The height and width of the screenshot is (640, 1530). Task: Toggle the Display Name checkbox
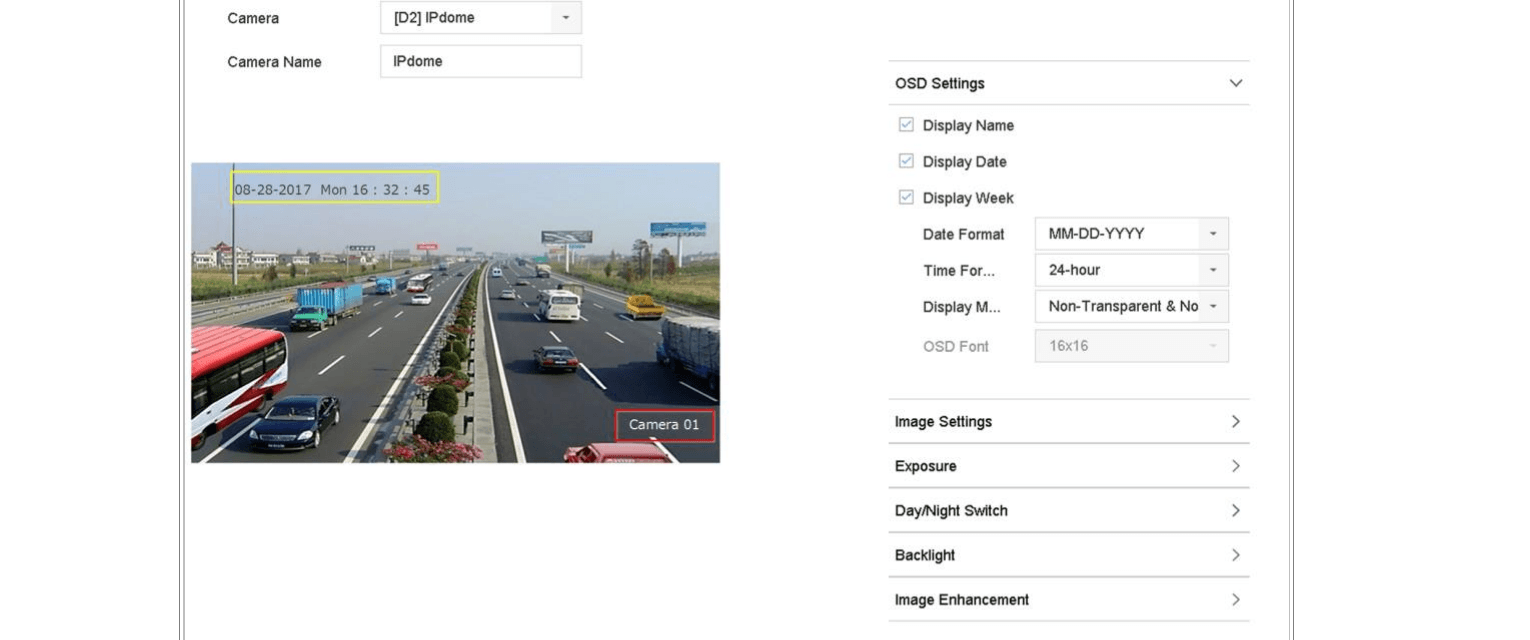point(906,125)
